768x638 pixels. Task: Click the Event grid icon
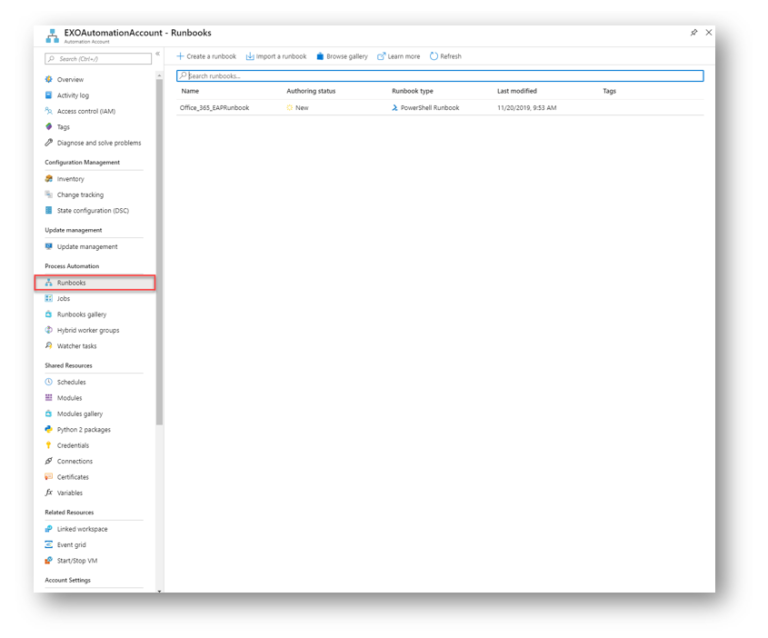[x=48, y=544]
